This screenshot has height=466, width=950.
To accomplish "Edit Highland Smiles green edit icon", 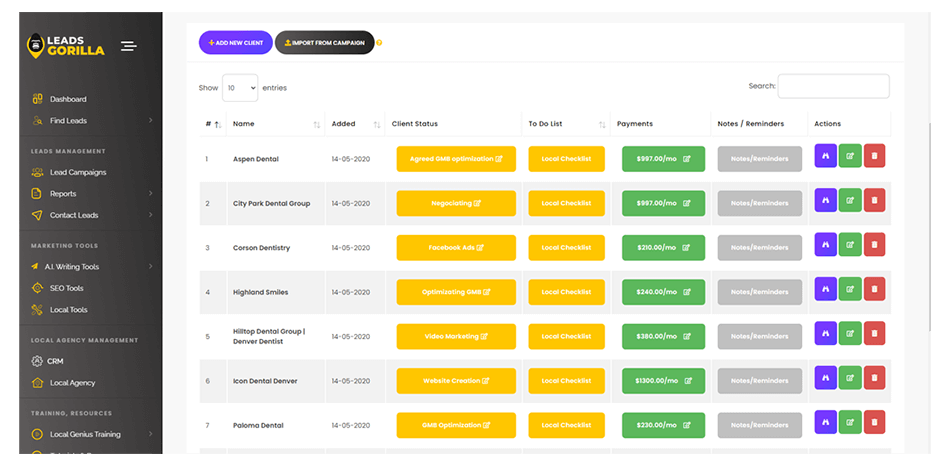I will tap(849, 288).
